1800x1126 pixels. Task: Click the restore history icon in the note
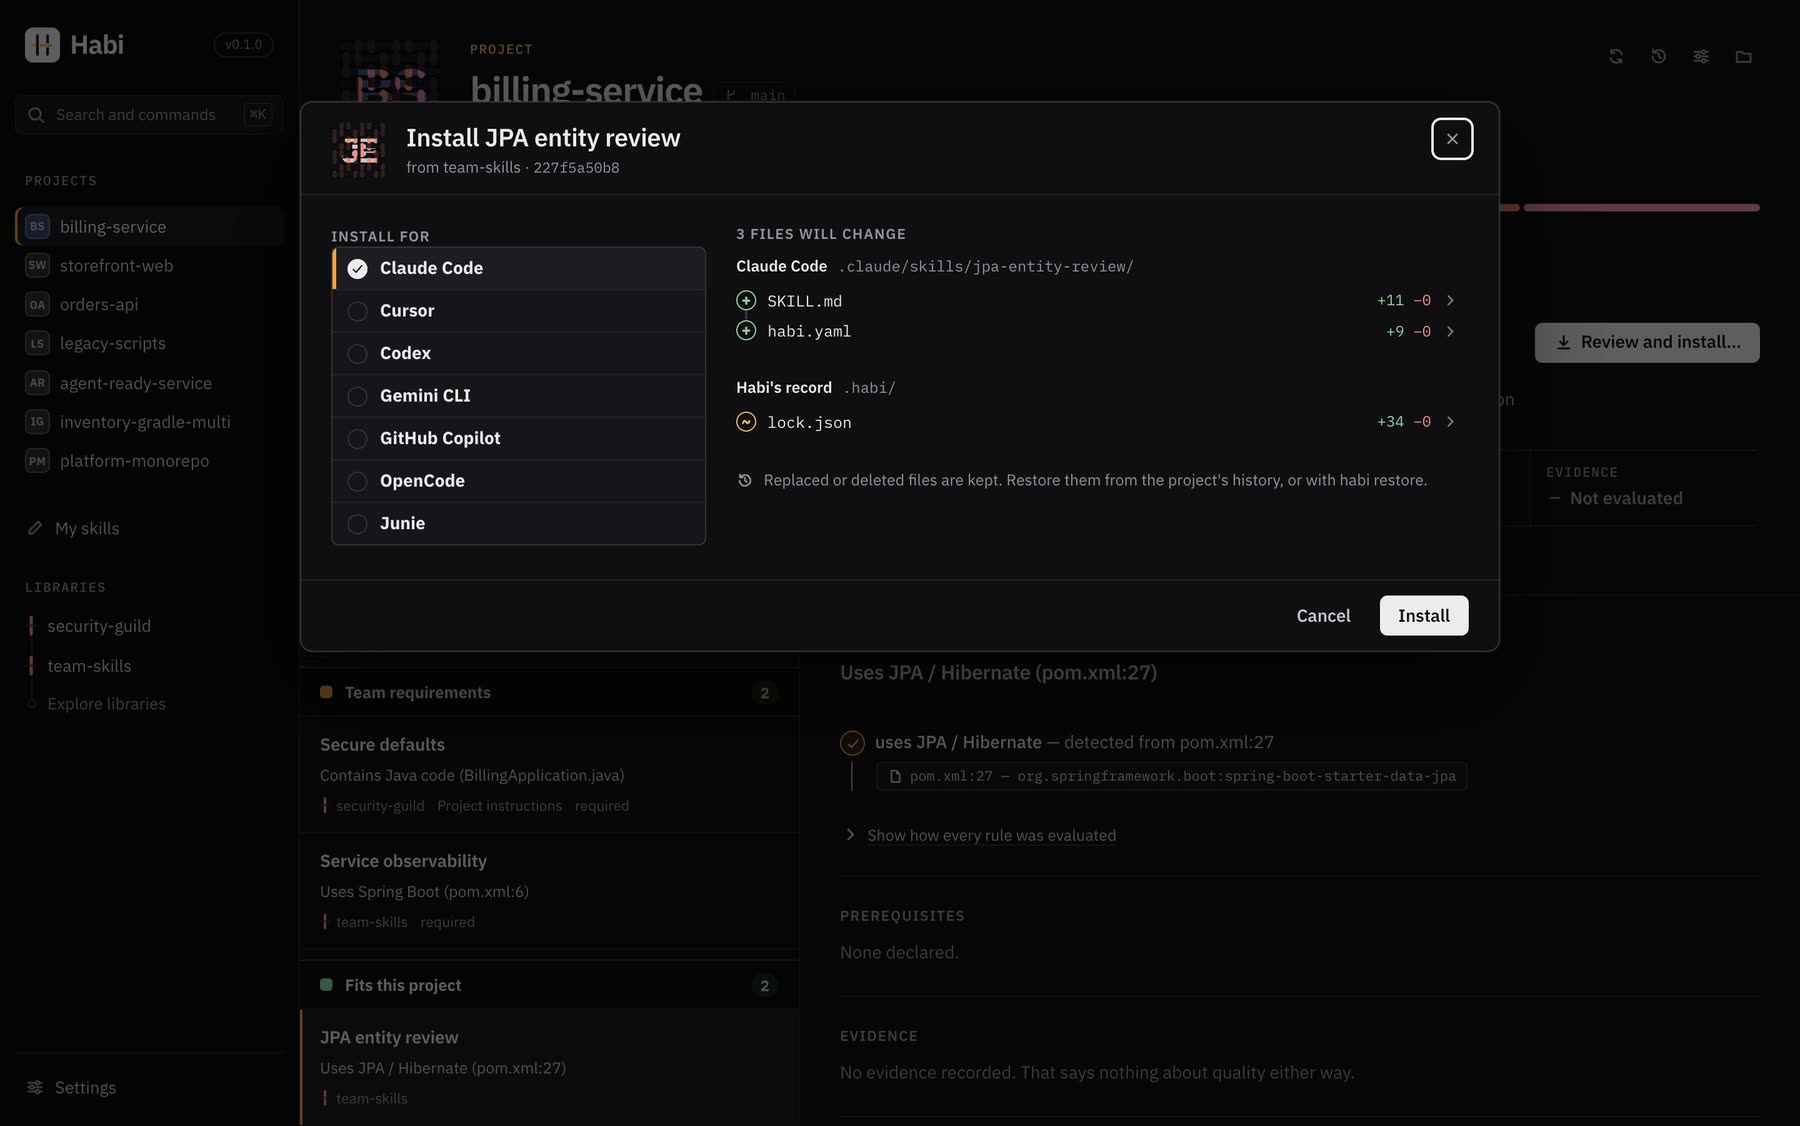(x=744, y=481)
